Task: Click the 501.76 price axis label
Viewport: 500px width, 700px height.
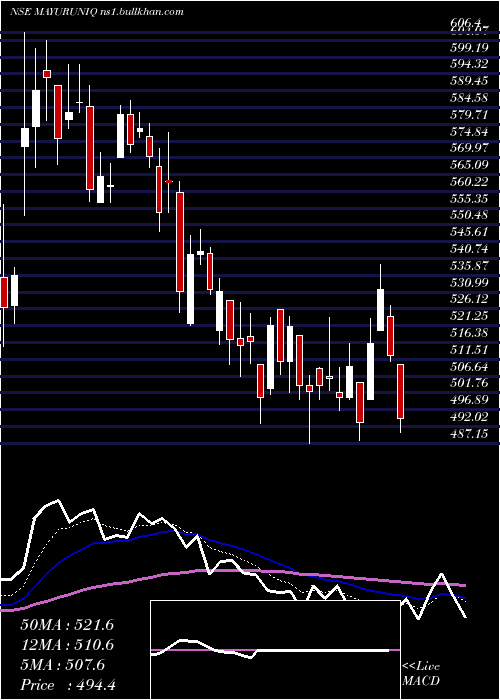Action: [x=469, y=383]
